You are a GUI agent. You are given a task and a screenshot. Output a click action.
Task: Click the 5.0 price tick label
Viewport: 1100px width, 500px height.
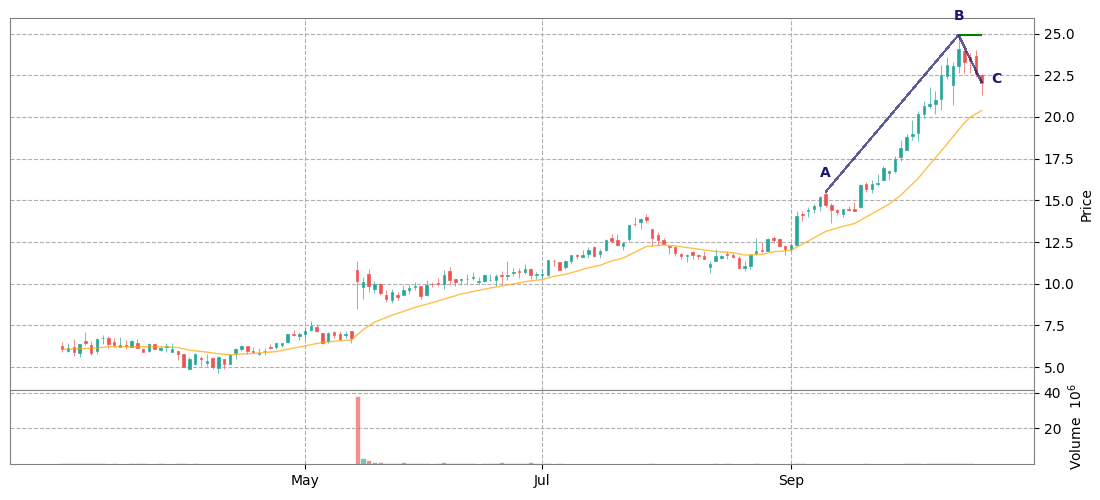(1055, 368)
